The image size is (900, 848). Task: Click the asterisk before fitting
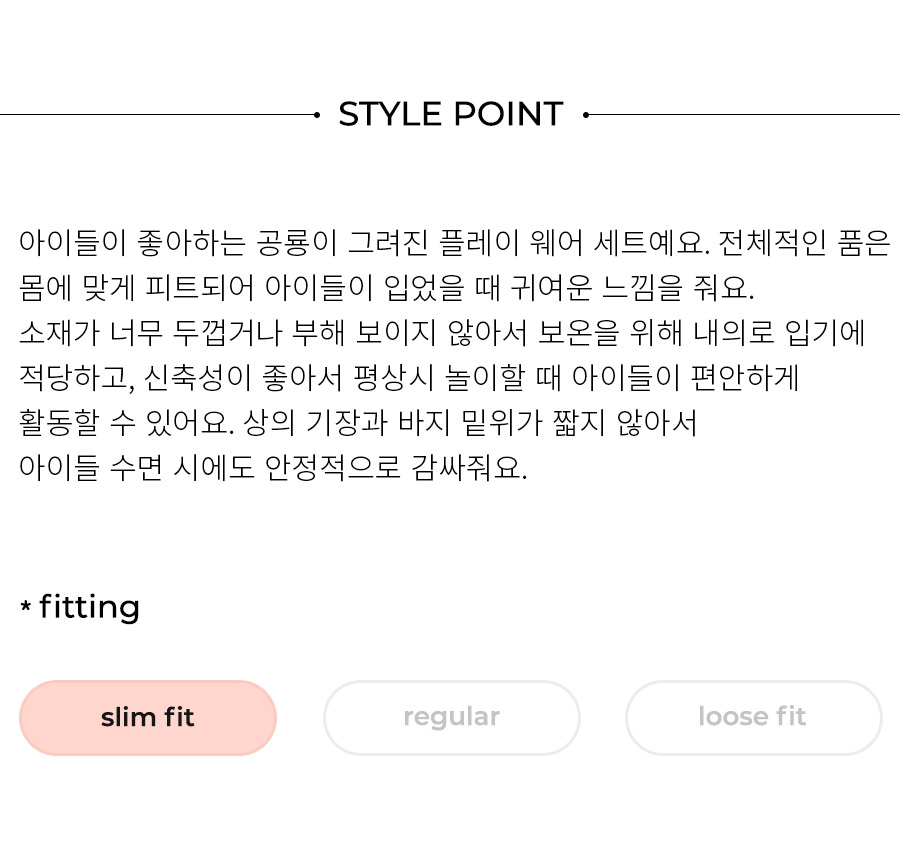coord(25,606)
